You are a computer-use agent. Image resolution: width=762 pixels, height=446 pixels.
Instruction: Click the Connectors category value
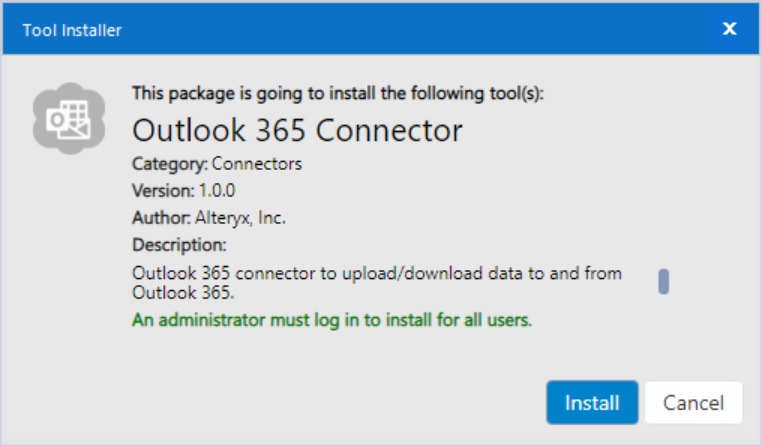257,164
